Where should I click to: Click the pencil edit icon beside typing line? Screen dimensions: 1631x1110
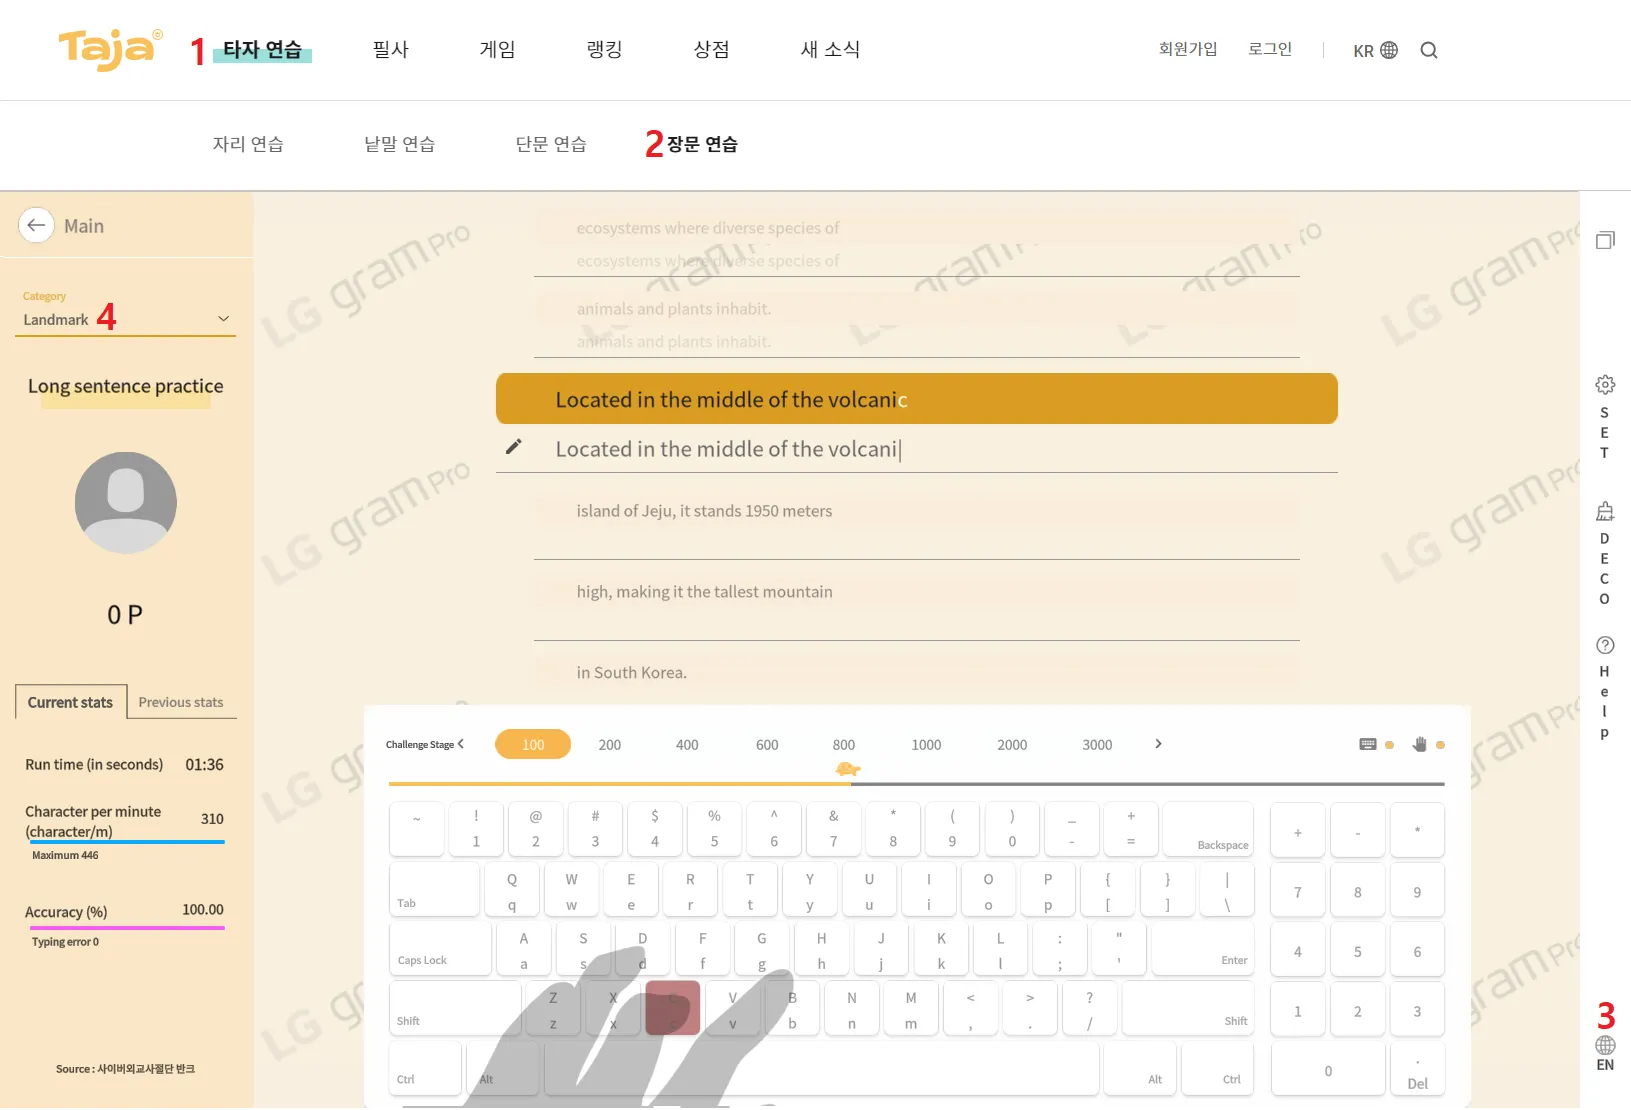(514, 447)
